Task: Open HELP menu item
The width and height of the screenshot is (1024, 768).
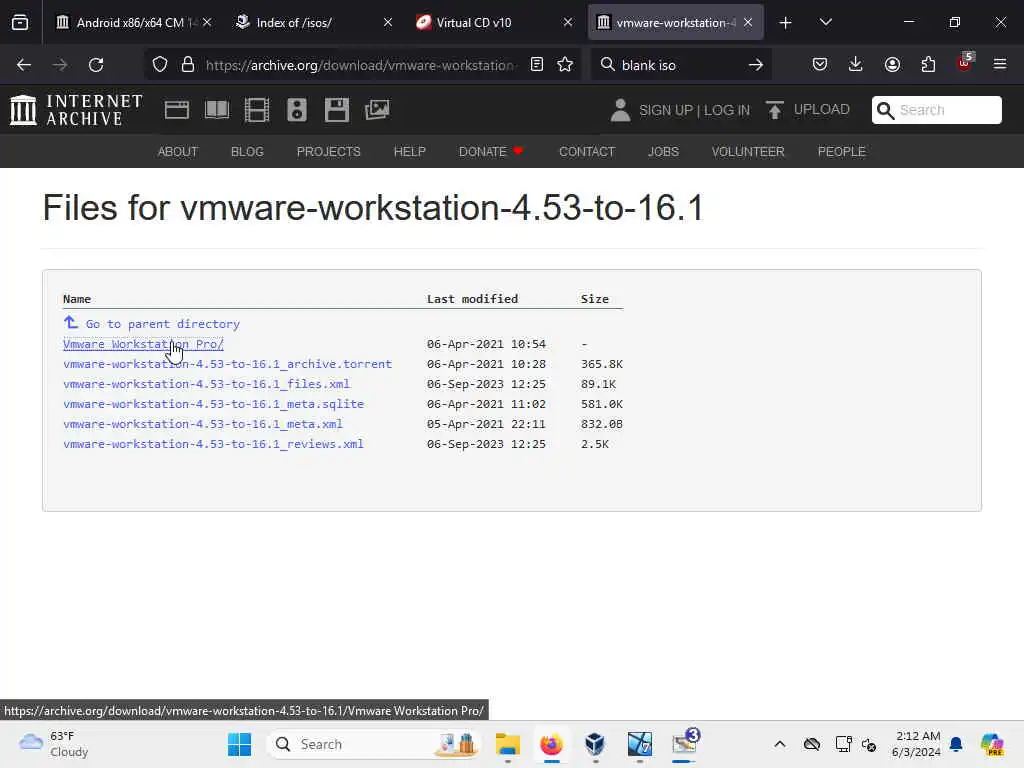Action: (x=409, y=152)
